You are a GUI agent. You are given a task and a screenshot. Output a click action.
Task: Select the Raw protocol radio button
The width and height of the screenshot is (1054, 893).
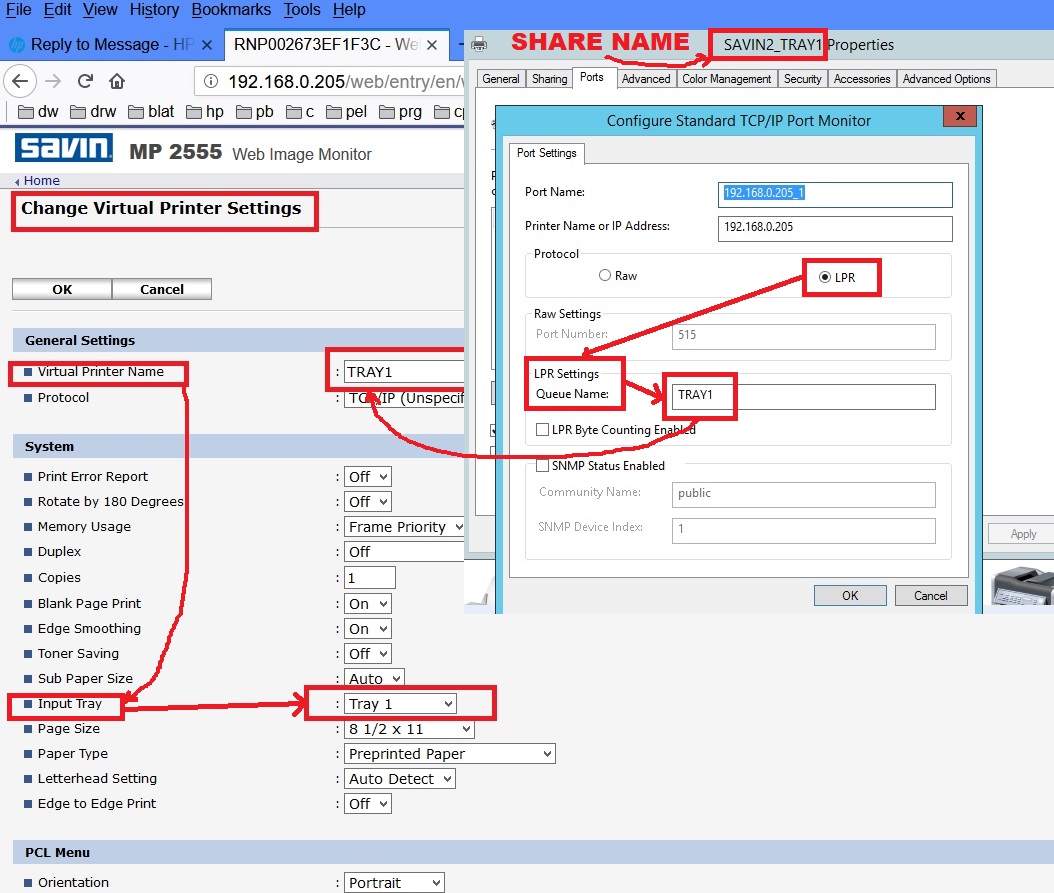pyautogui.click(x=605, y=276)
